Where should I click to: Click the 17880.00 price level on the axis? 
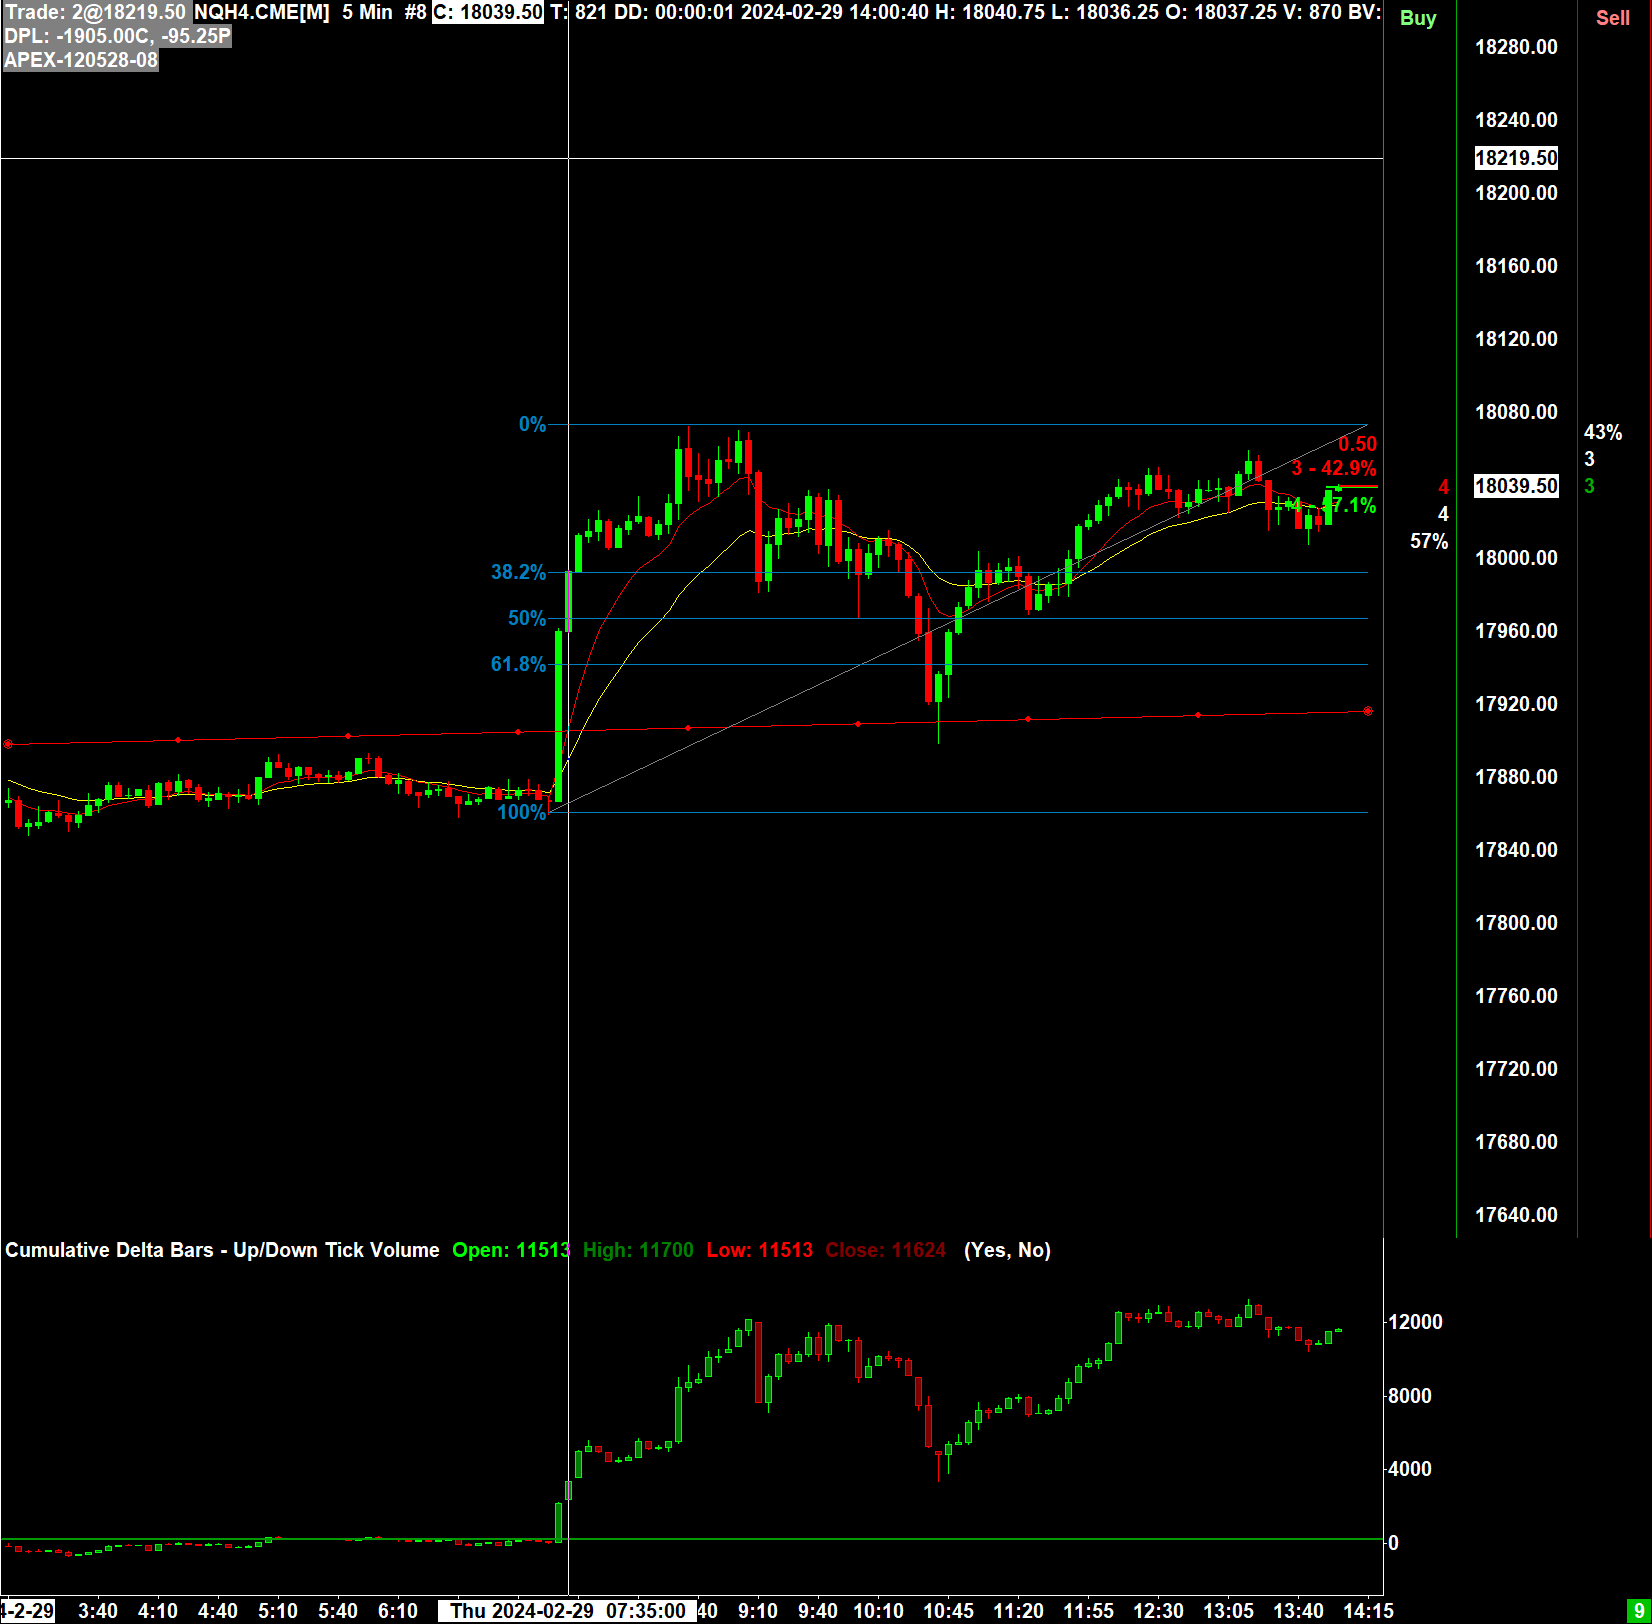tap(1516, 777)
